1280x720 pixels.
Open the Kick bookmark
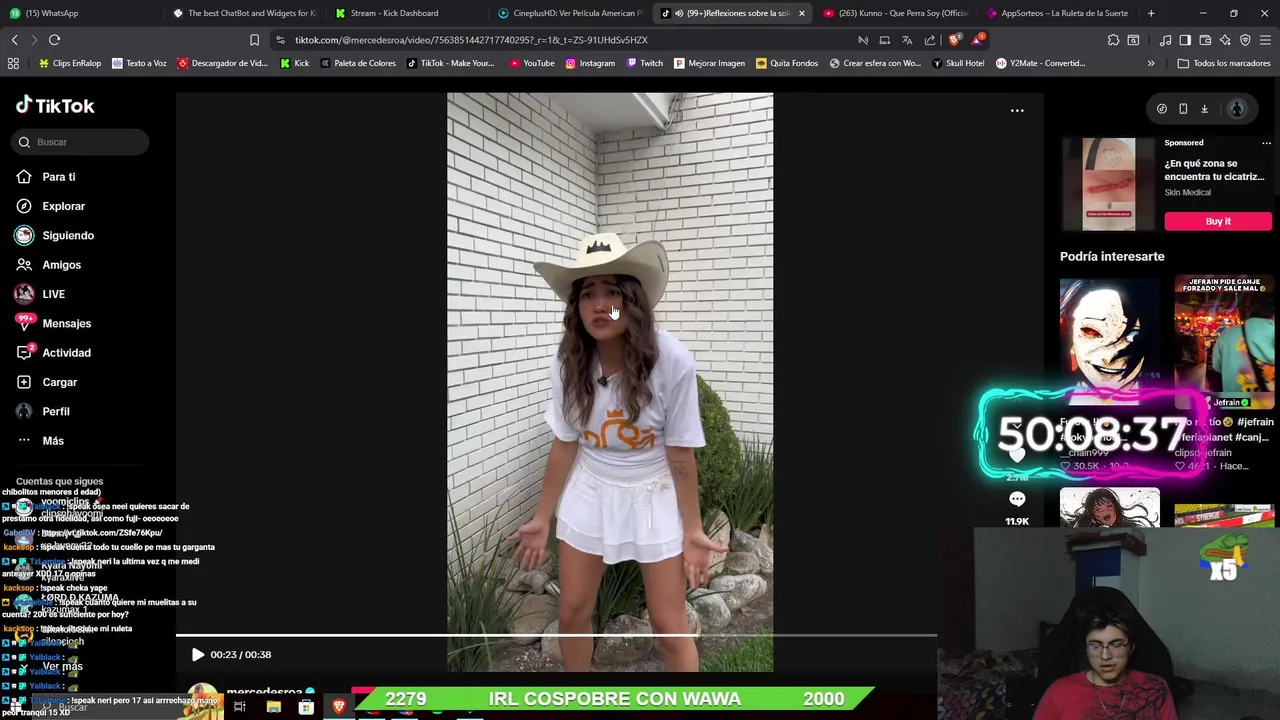(x=295, y=63)
